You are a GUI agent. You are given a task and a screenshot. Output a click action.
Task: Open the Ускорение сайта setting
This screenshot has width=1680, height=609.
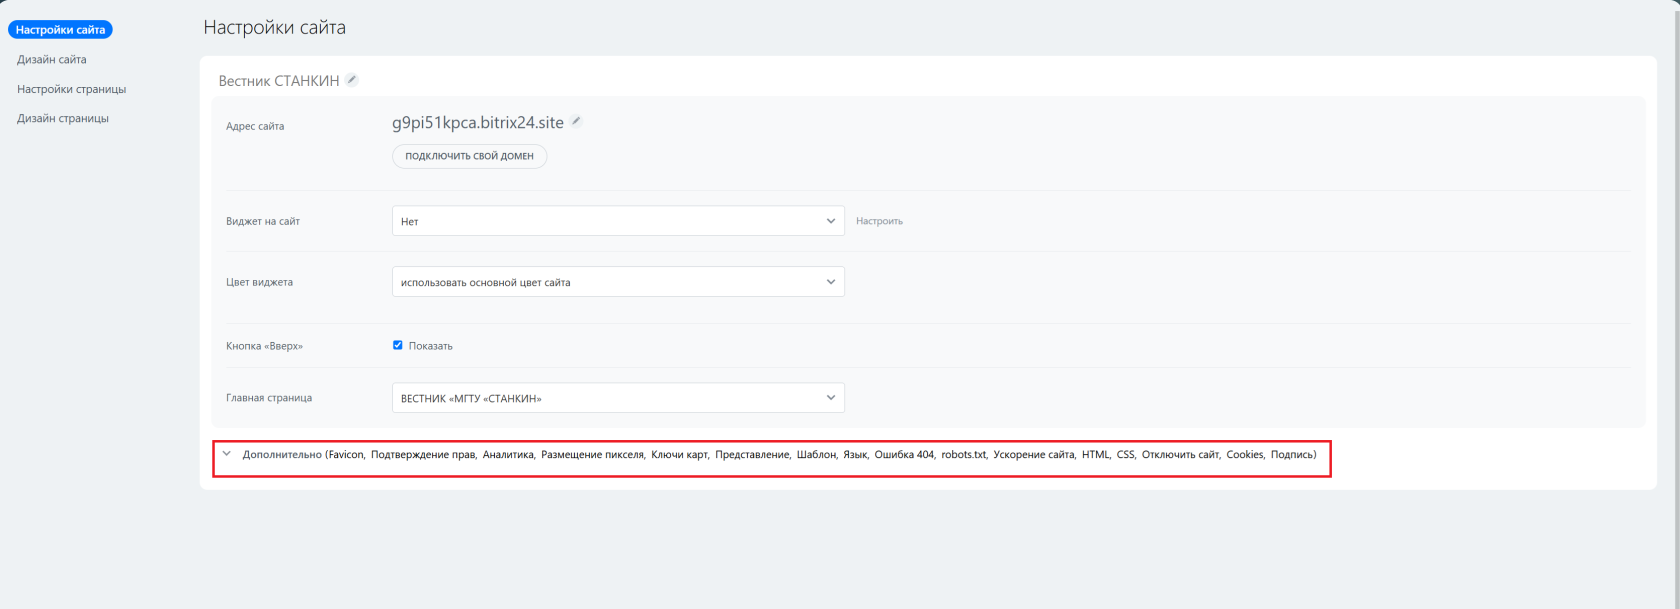coord(1034,454)
